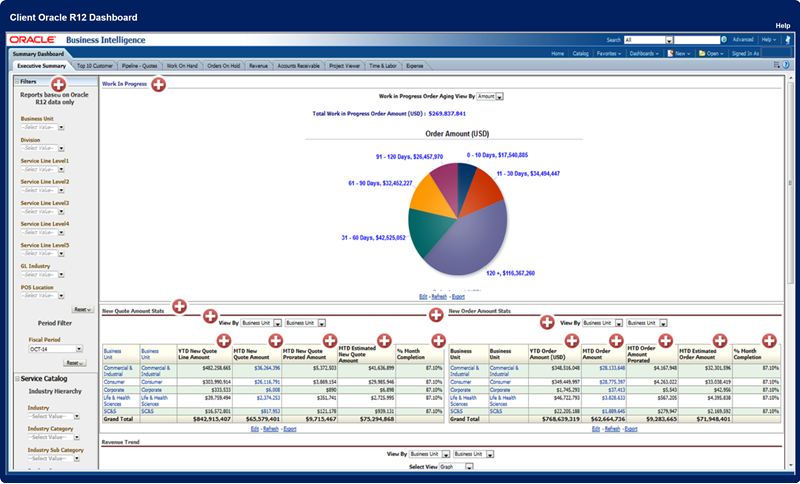Run the search with the green go icon
The height and width of the screenshot is (484, 800).
pyautogui.click(x=723, y=39)
